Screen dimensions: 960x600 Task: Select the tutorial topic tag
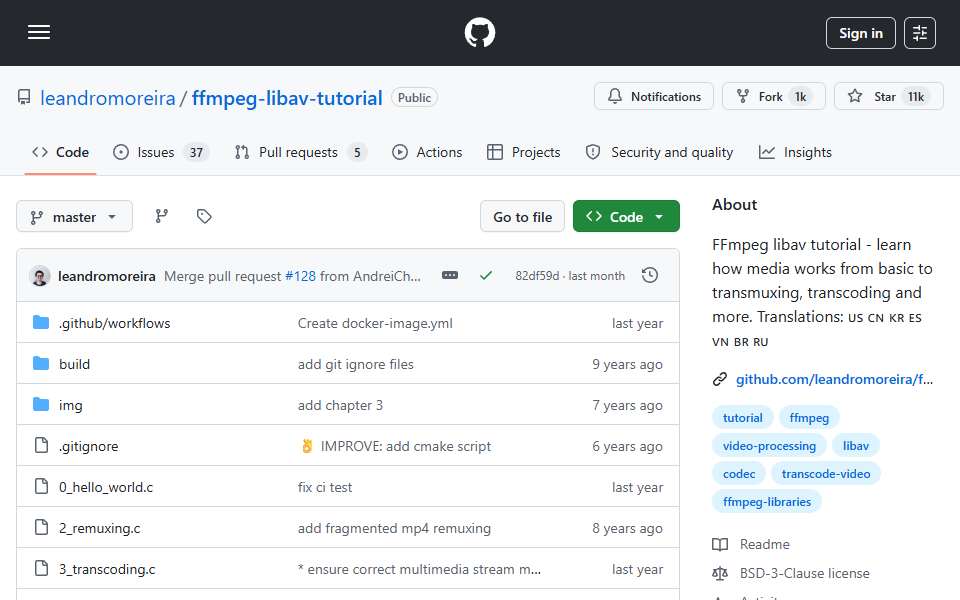743,418
